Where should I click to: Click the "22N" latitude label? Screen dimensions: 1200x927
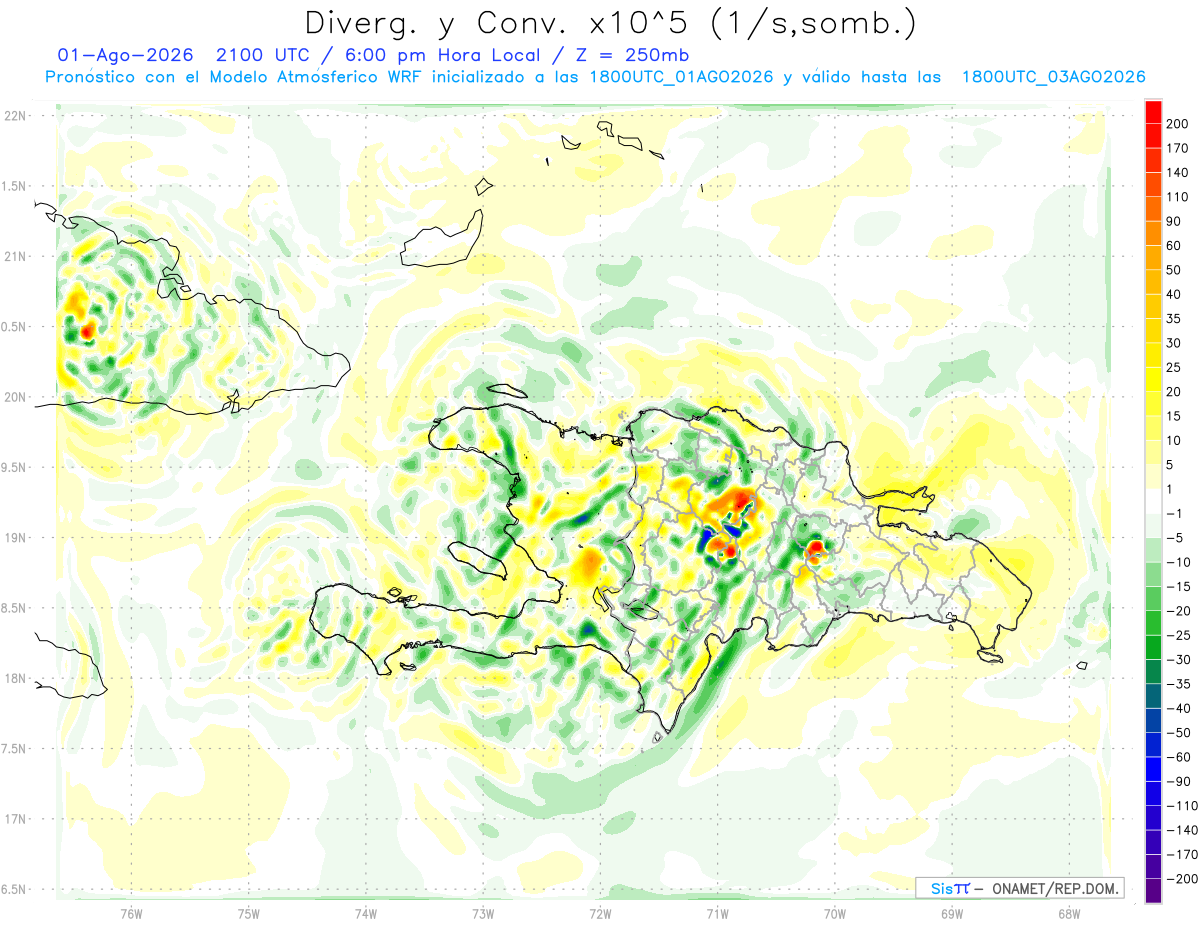click(15, 115)
